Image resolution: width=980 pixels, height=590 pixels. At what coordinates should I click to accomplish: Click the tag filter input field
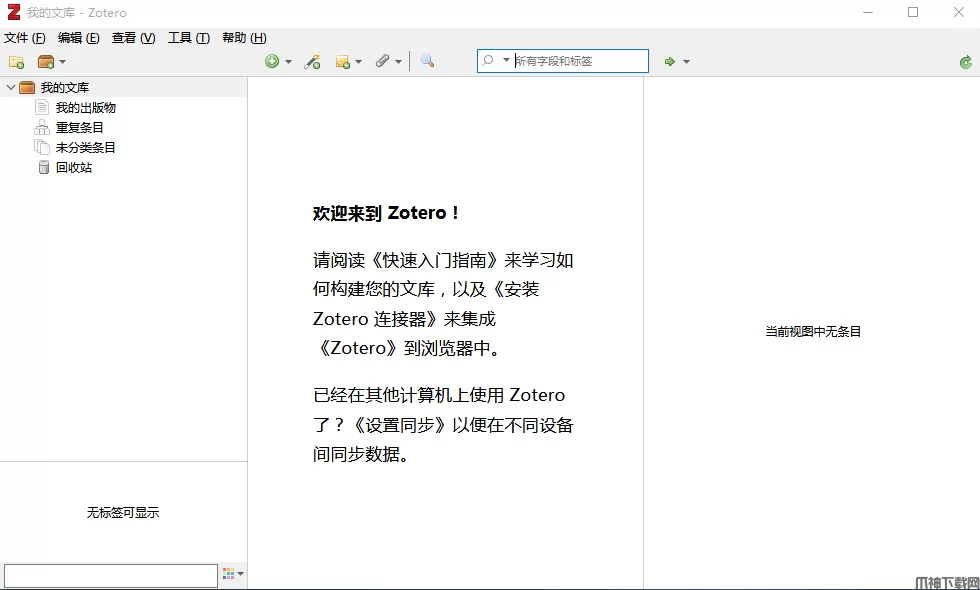tap(110, 575)
